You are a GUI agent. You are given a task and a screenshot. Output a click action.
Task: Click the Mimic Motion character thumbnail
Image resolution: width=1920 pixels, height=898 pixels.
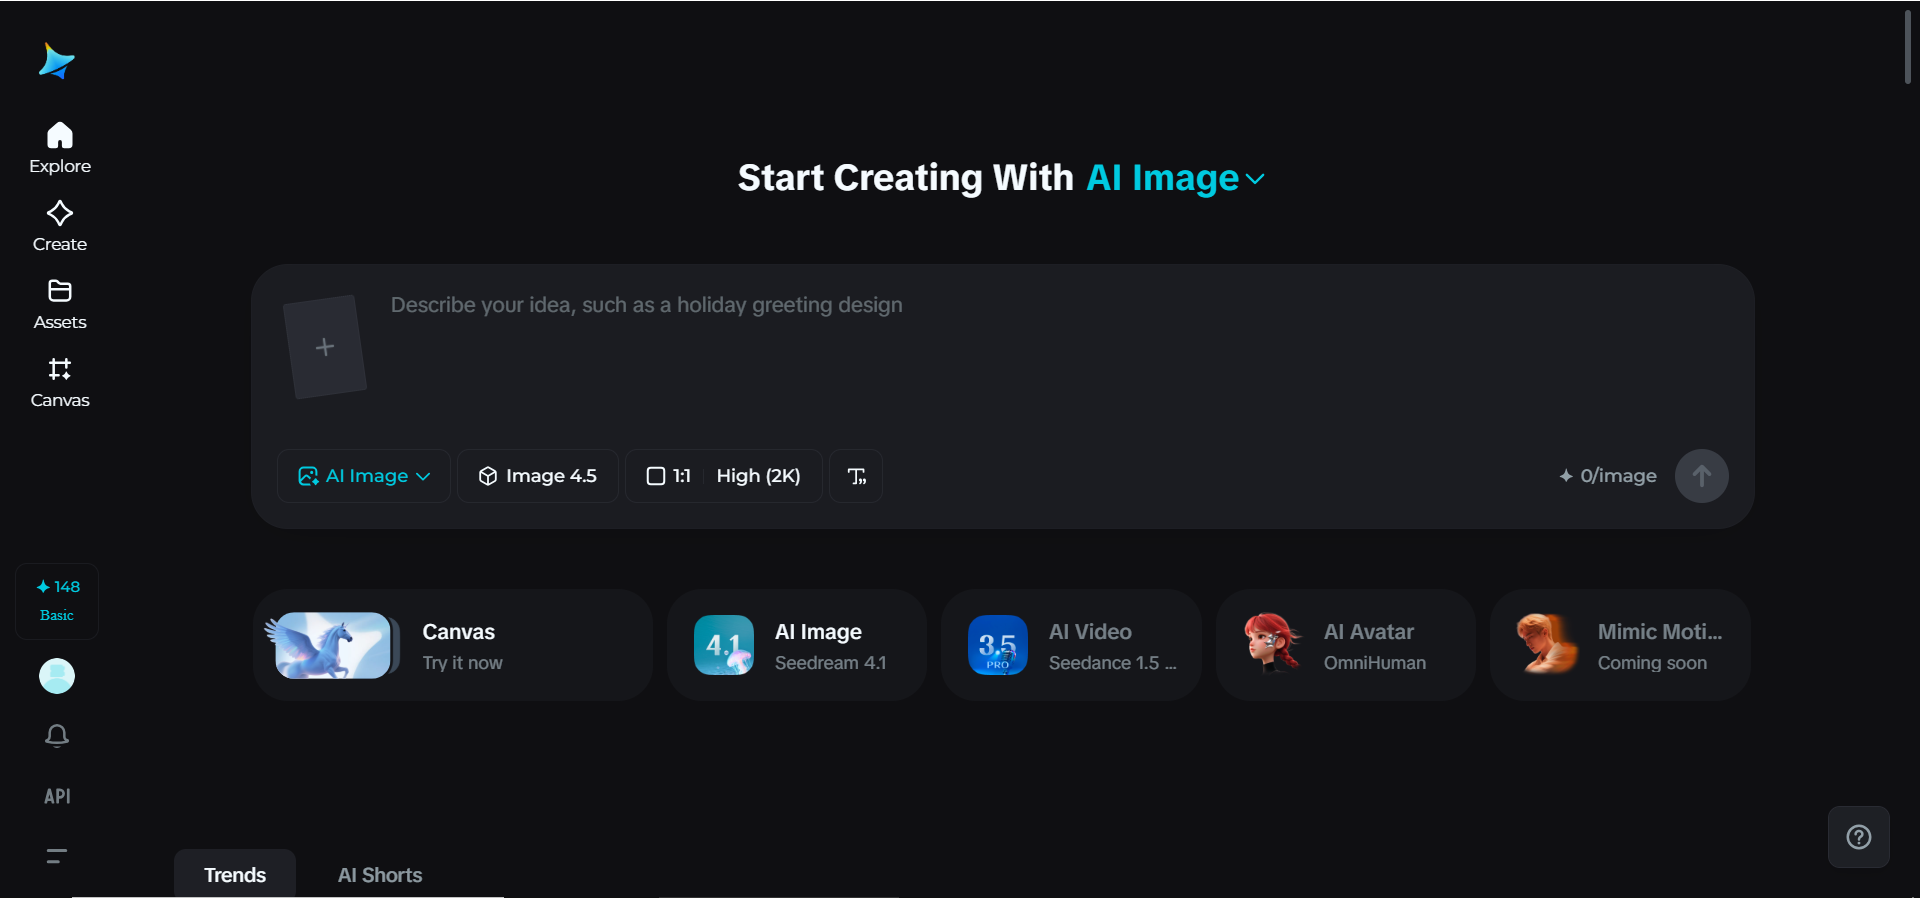click(1547, 643)
